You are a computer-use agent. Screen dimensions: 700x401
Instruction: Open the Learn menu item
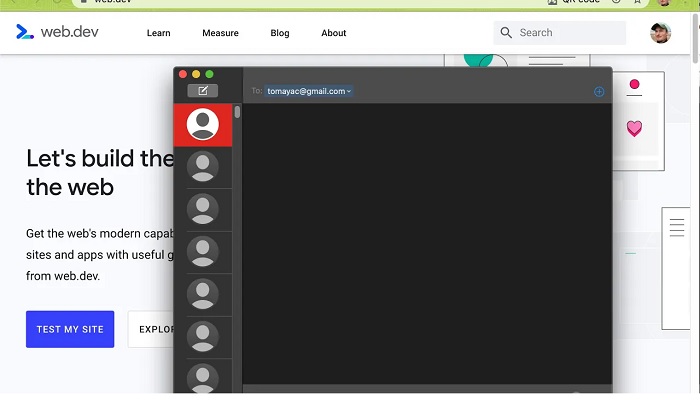tap(158, 33)
